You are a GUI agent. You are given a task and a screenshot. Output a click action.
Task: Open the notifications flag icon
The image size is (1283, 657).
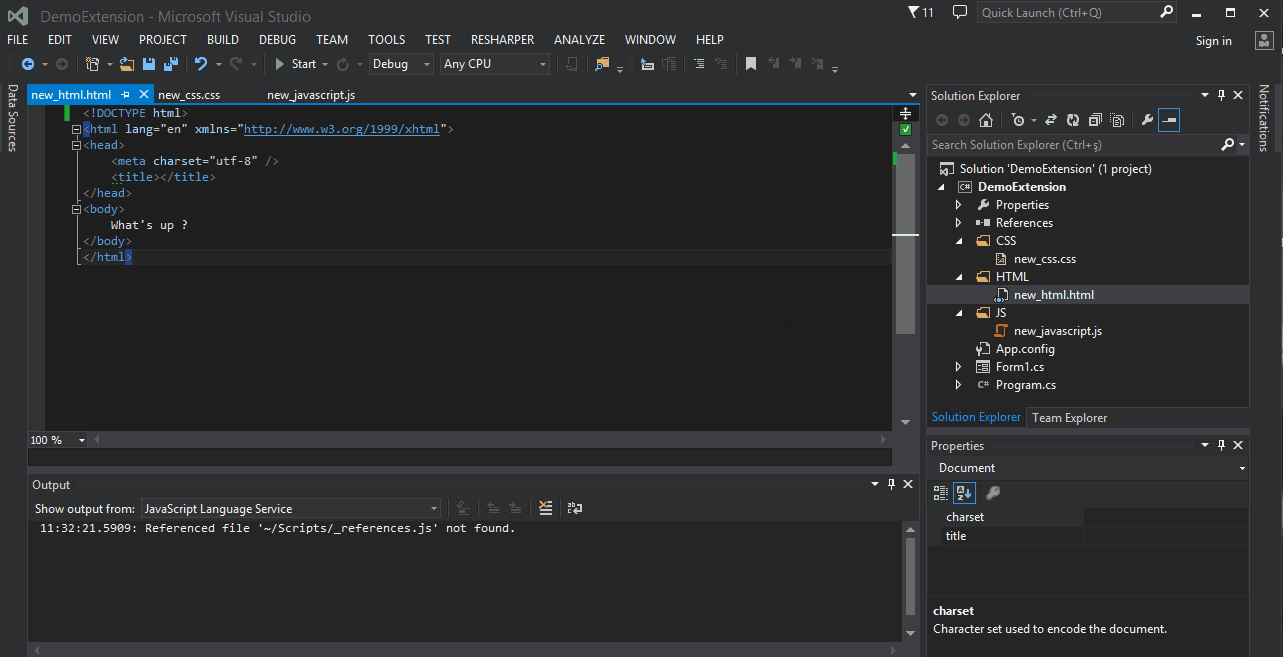pos(915,13)
